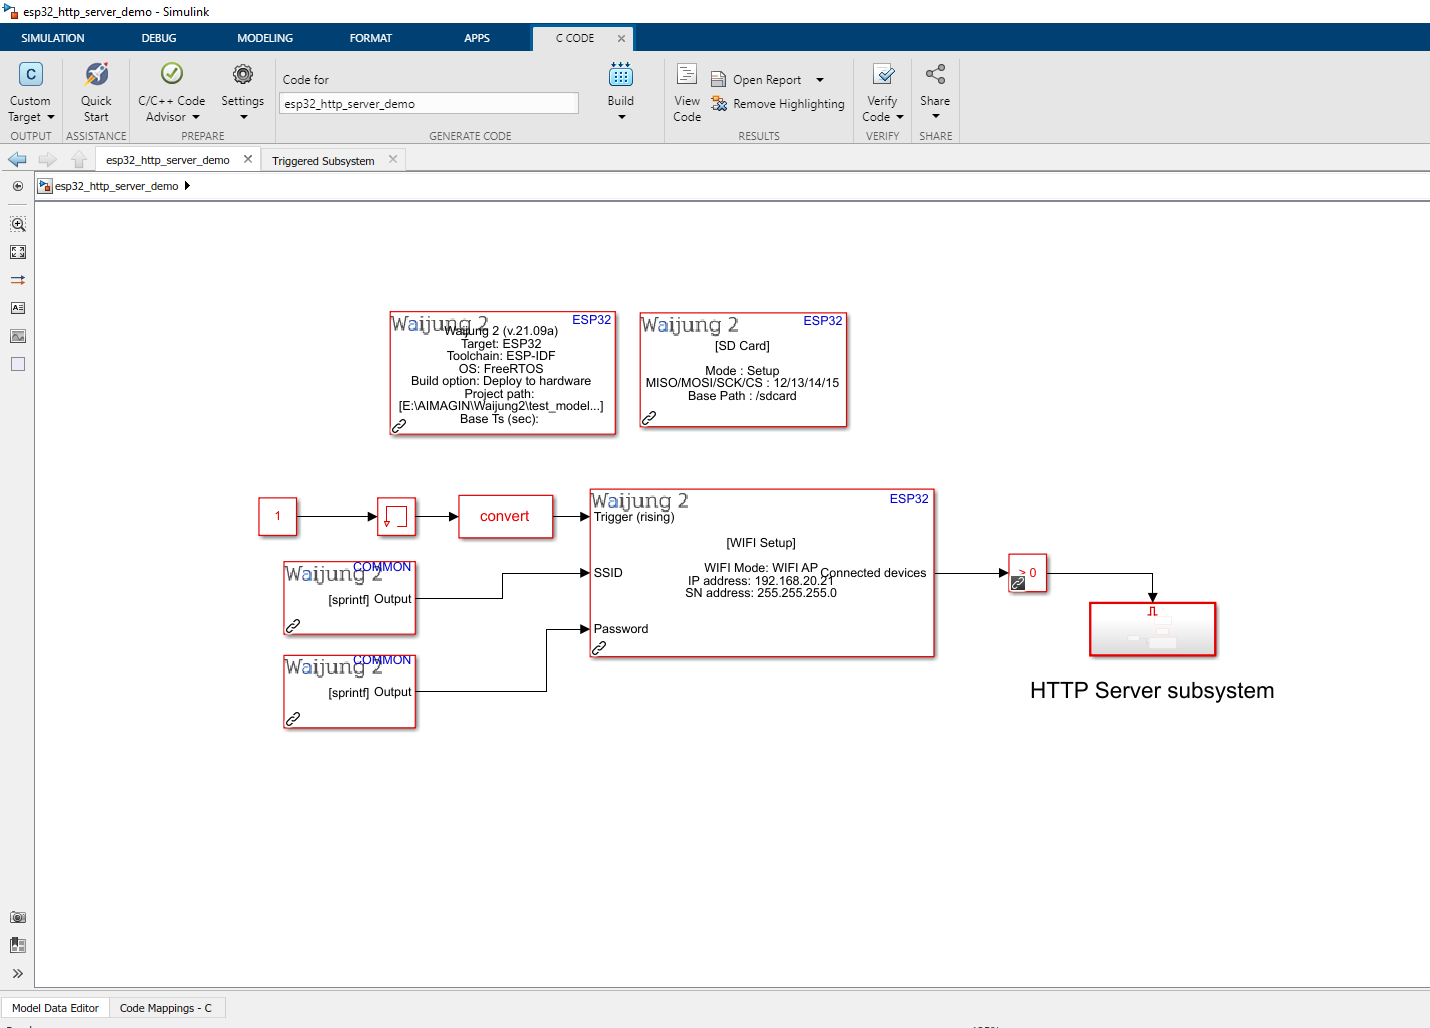The height and width of the screenshot is (1028, 1430).
Task: Switch to the DEBUG tab
Action: [x=159, y=38]
